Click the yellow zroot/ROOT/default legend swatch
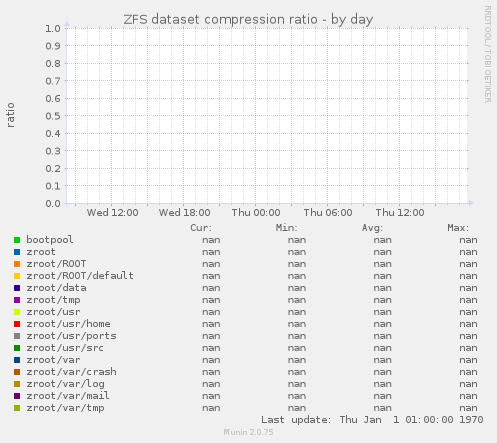The height and width of the screenshot is (443, 497). point(17,276)
